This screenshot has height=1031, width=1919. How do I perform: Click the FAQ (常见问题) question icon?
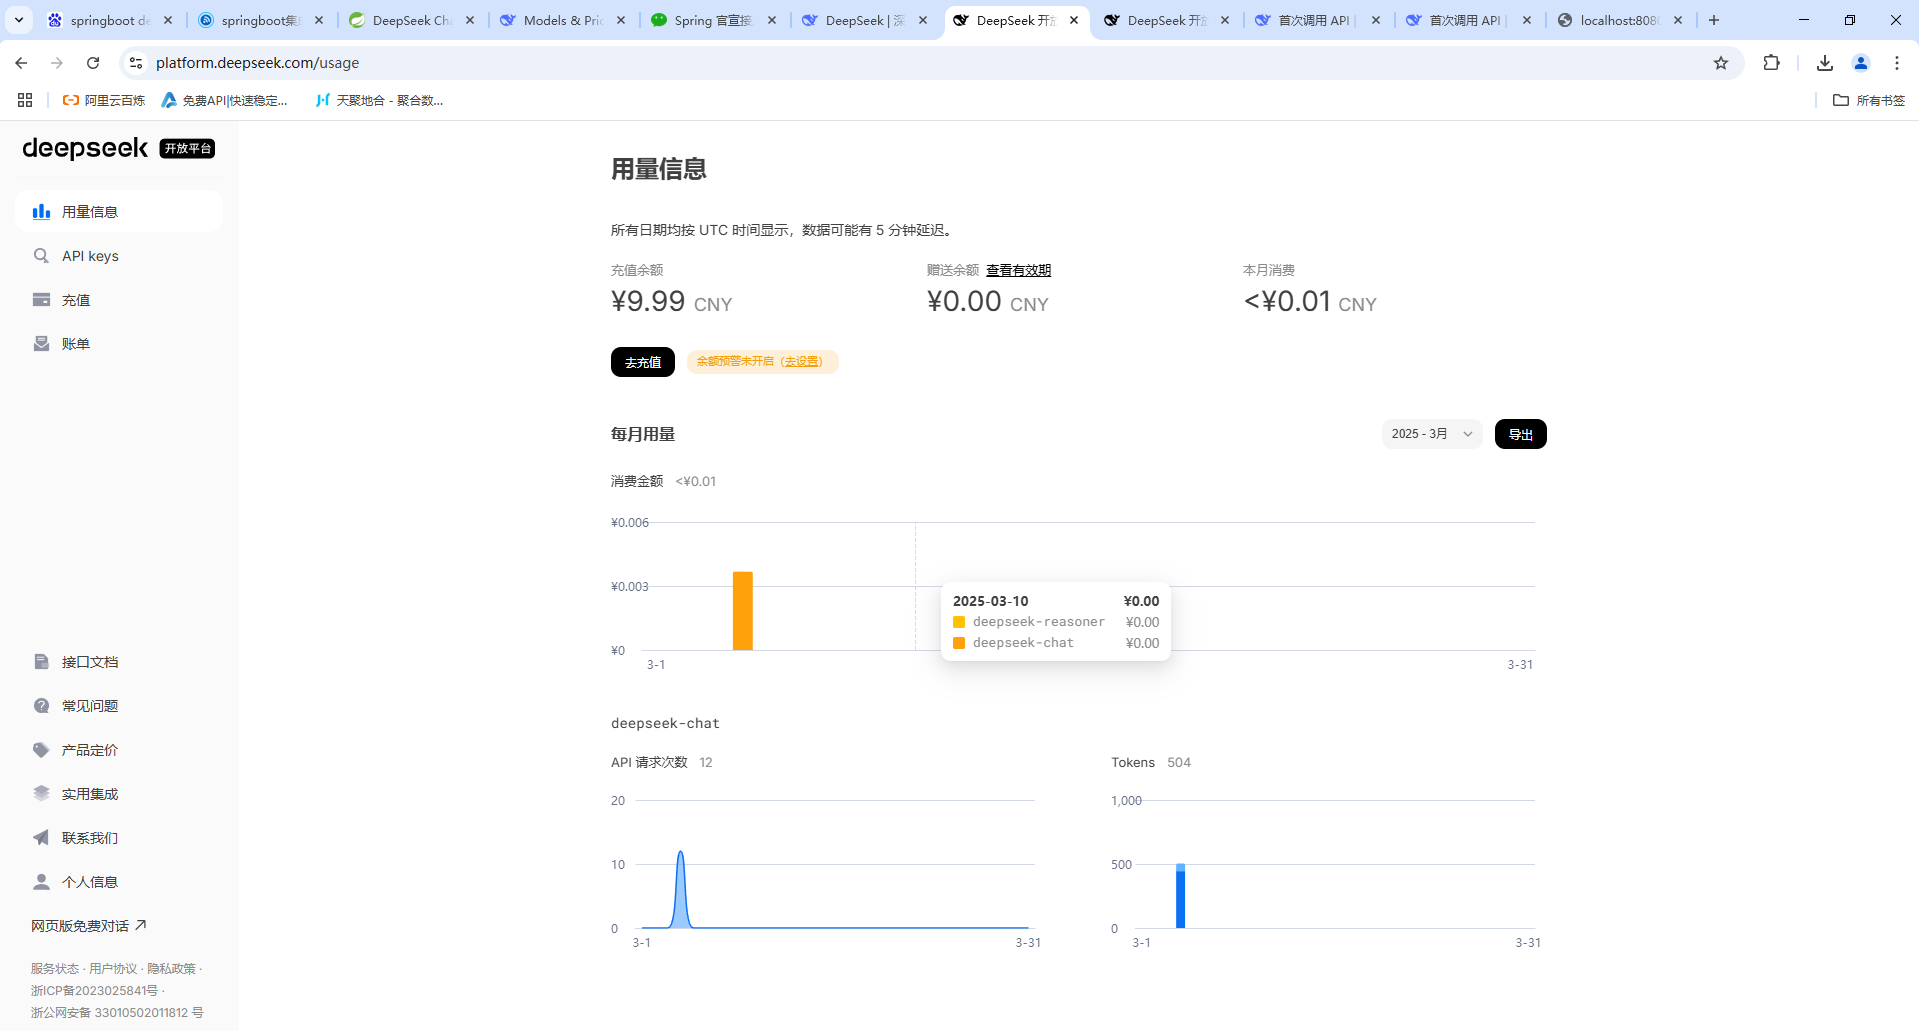(41, 706)
